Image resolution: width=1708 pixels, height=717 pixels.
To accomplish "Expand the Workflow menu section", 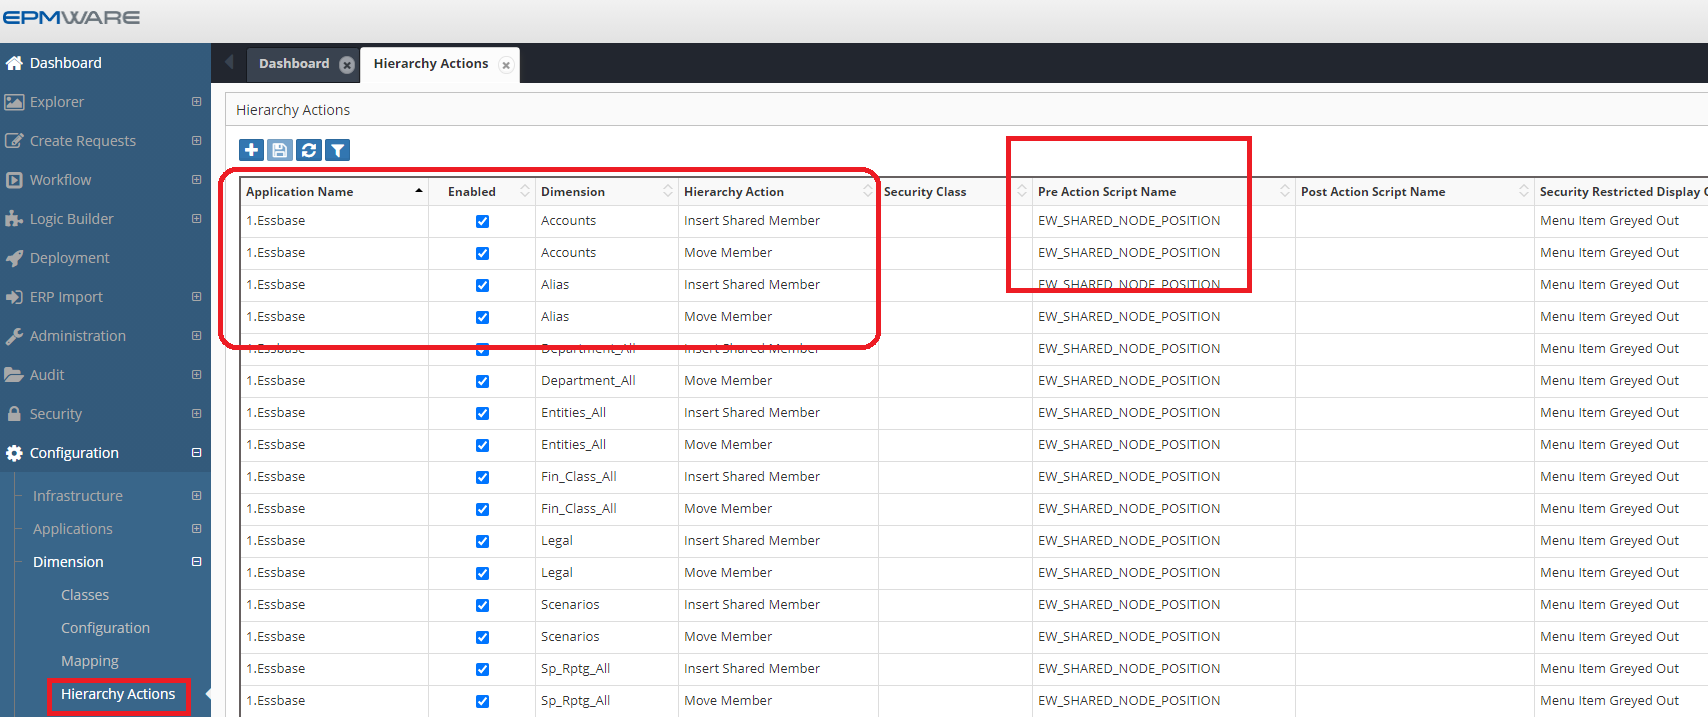I will point(196,180).
